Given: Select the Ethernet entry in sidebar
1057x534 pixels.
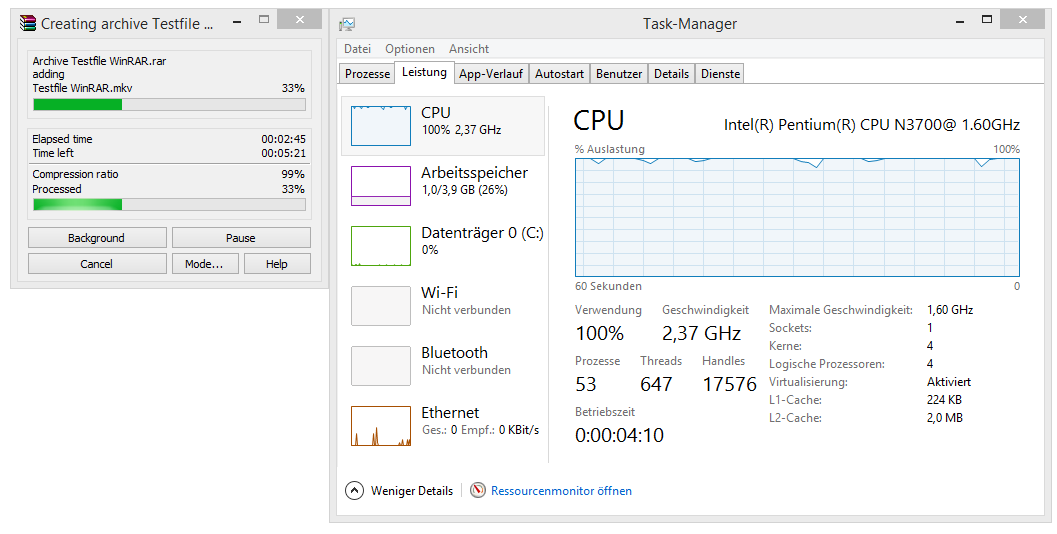Looking at the screenshot, I should tap(443, 425).
